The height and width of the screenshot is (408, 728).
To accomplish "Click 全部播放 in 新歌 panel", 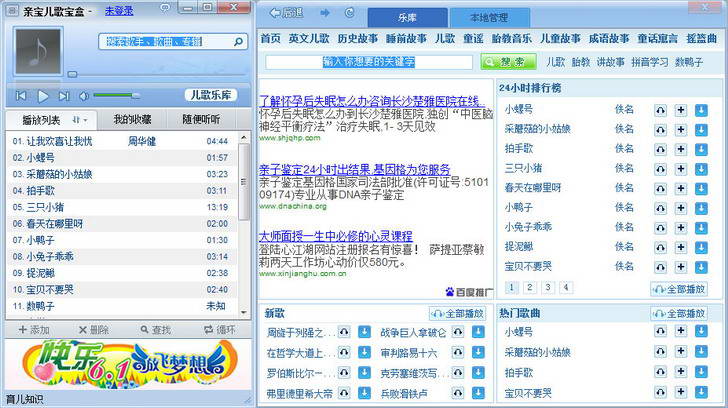I will click(x=457, y=314).
